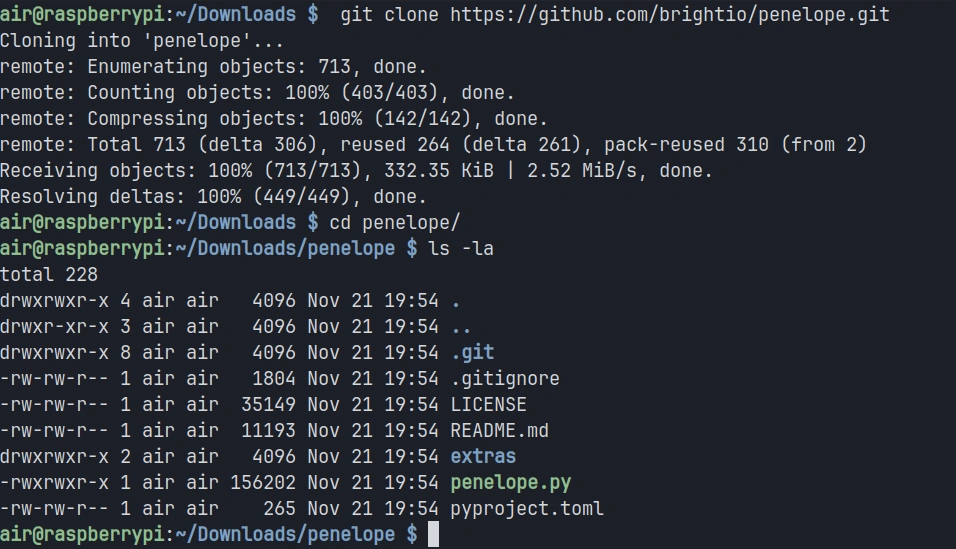The image size is (956, 549).
Task: Click the "cd penelope/" command text
Action: pos(394,222)
